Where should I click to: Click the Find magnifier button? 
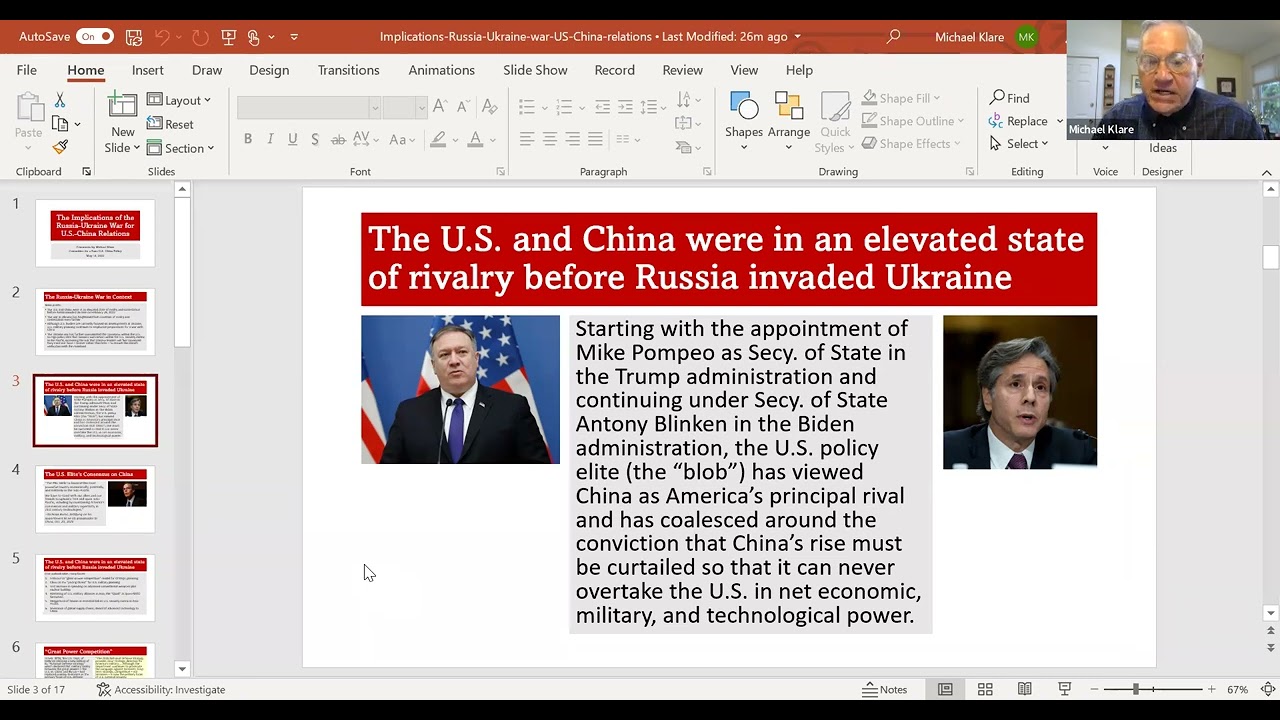[x=1009, y=98]
